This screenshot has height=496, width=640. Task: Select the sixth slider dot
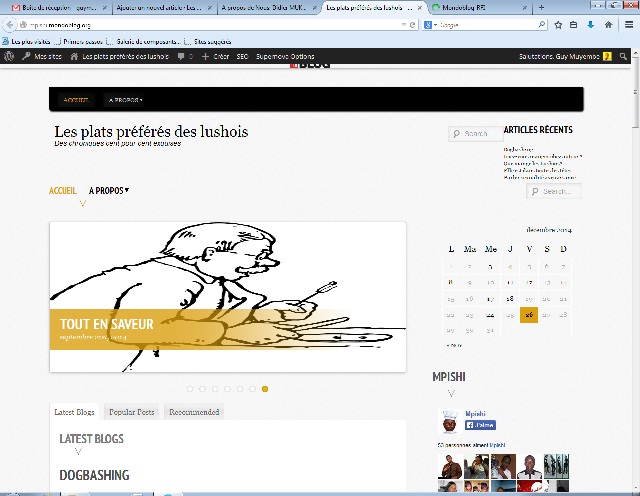(x=252, y=389)
